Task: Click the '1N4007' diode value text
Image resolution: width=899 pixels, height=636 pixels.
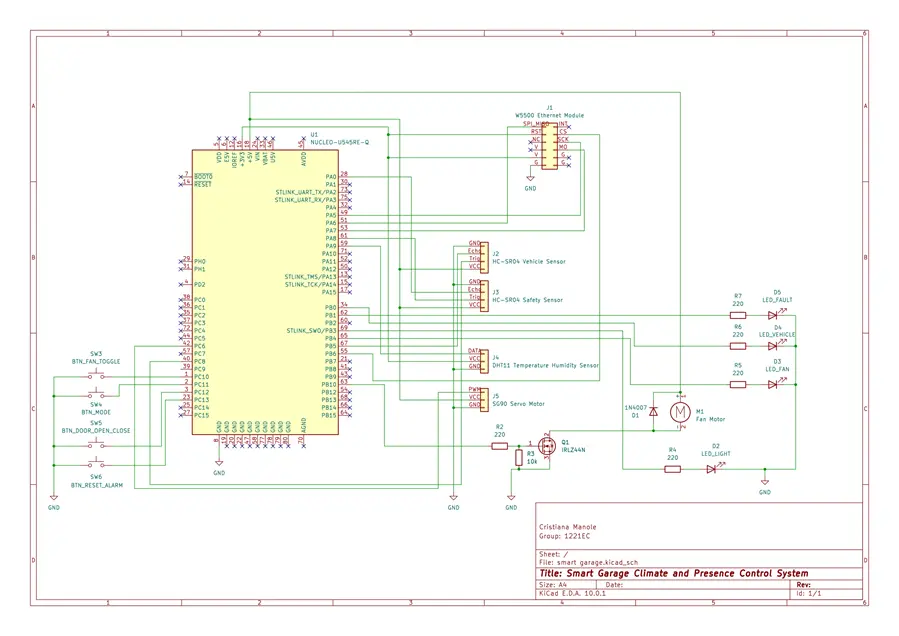Action: 636,408
